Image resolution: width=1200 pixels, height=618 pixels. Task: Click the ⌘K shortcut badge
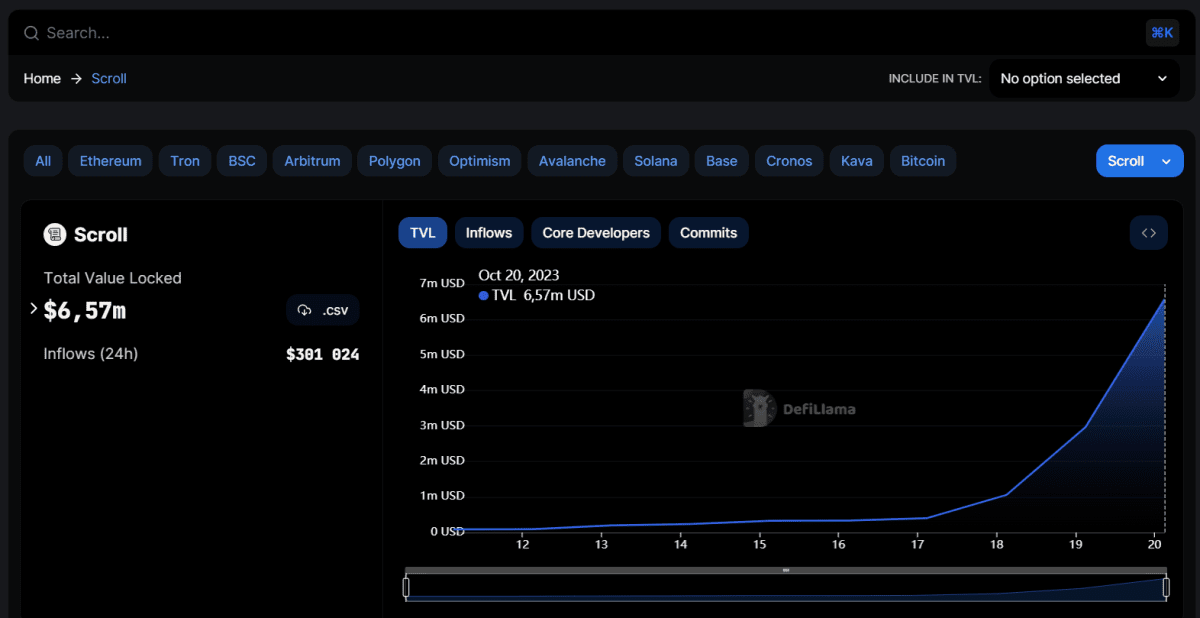1162,33
